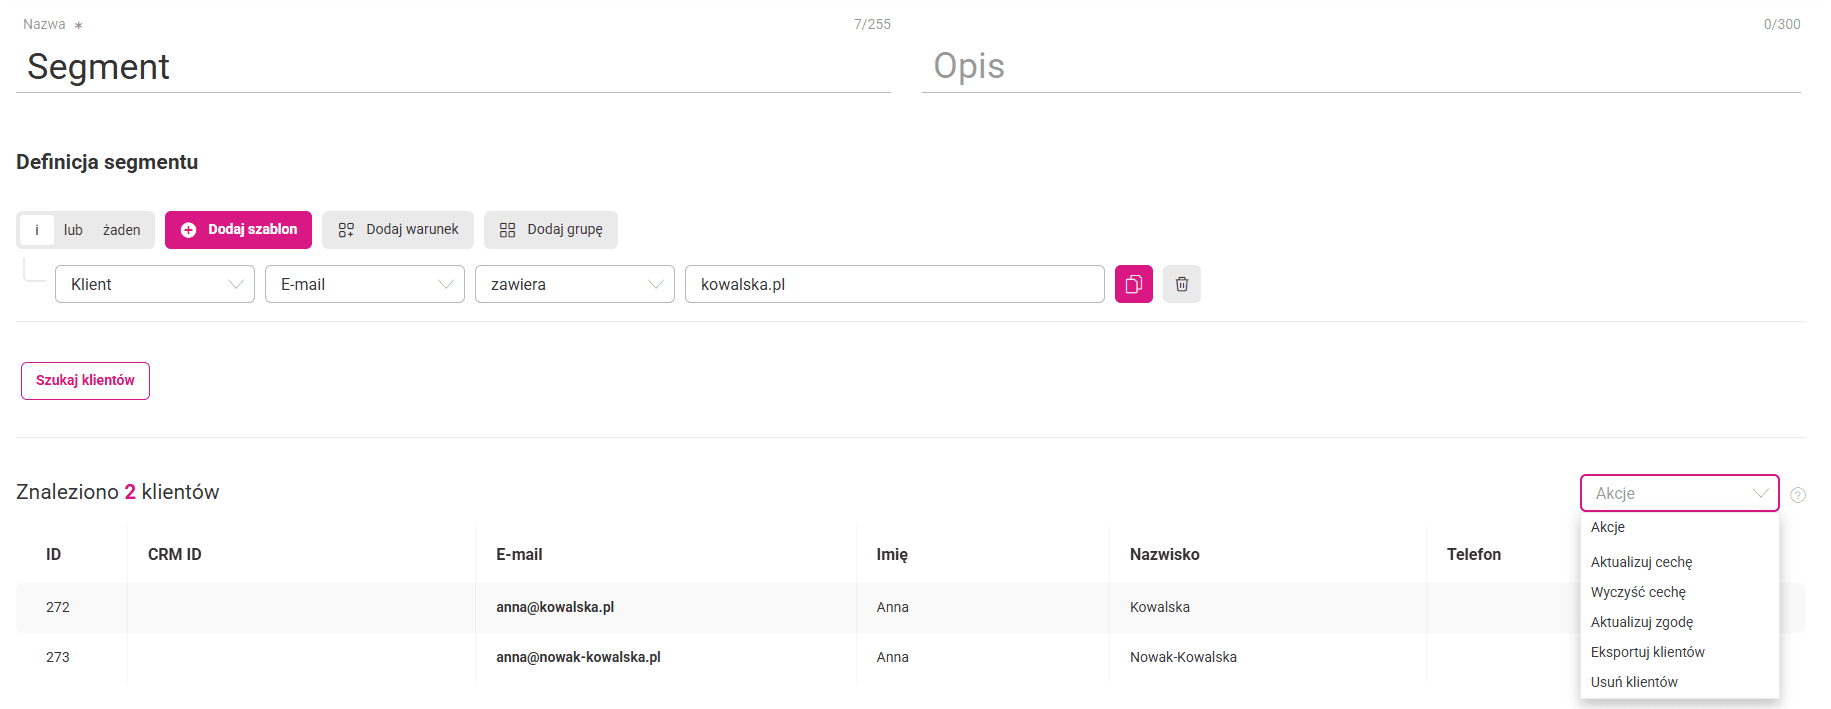Image resolution: width=1831 pixels, height=709 pixels.
Task: Choose 'Aktualizuj cechę' from actions menu
Action: pyautogui.click(x=1641, y=562)
